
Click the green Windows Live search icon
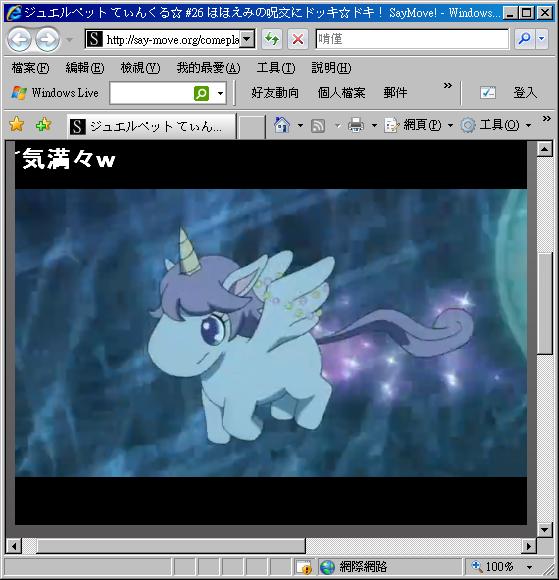coord(201,93)
